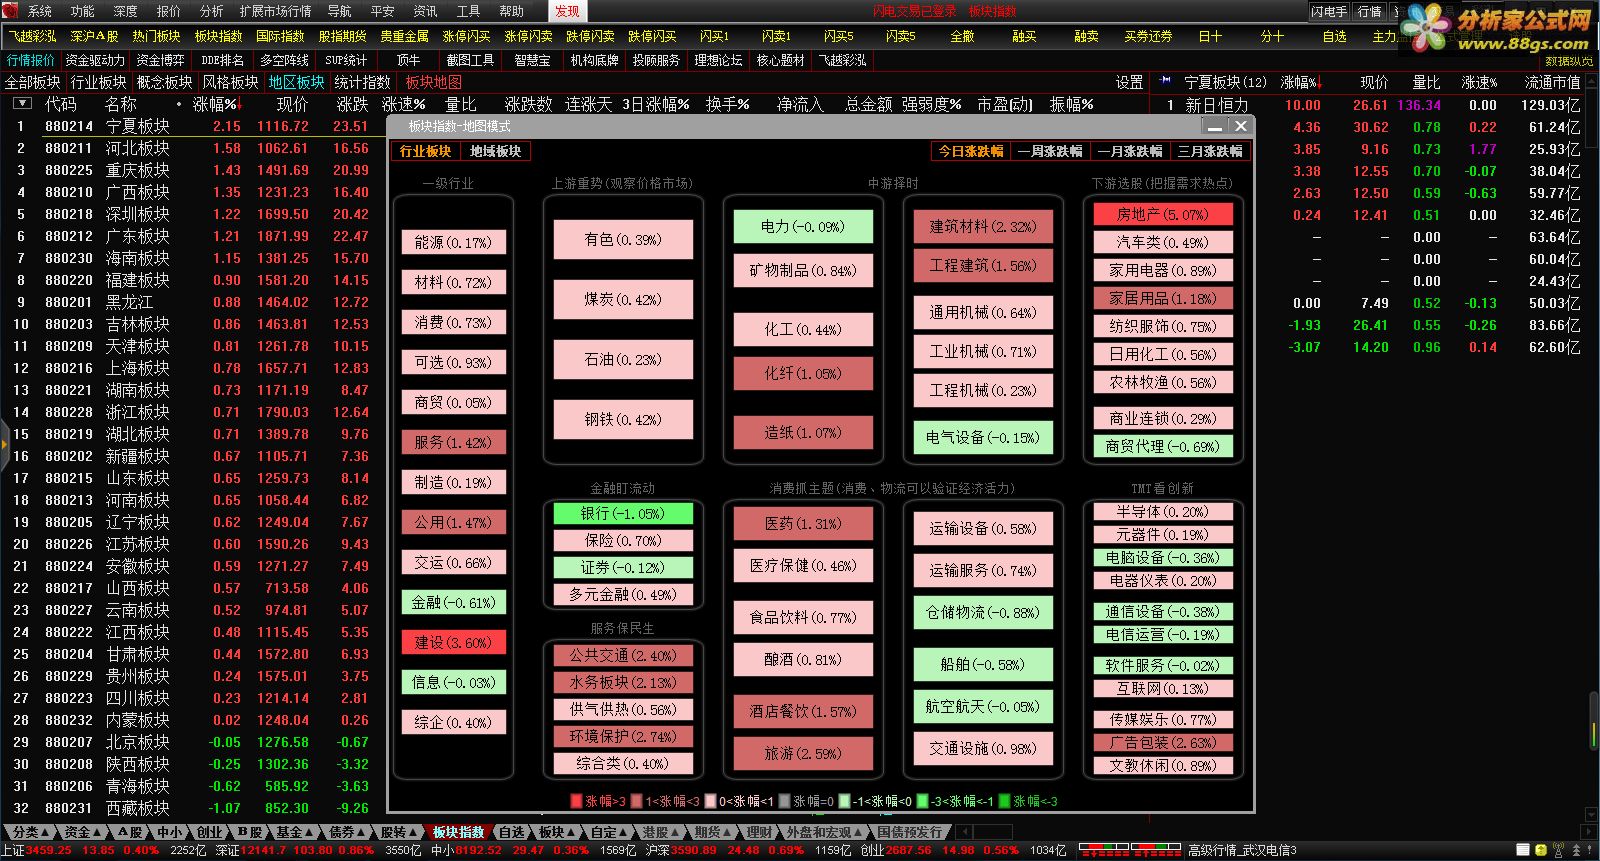Select the 行业板块 toggle in map window
The image size is (1600, 861).
tap(425, 151)
